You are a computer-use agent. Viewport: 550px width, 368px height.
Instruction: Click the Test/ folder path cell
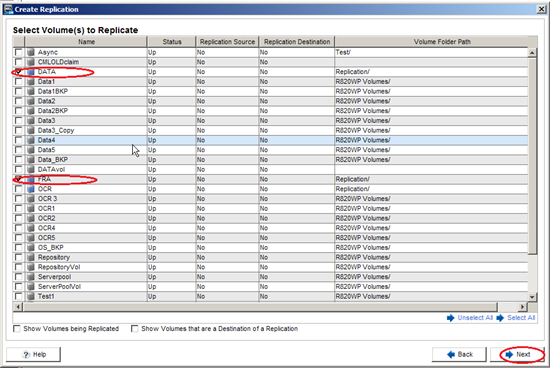(x=431, y=52)
